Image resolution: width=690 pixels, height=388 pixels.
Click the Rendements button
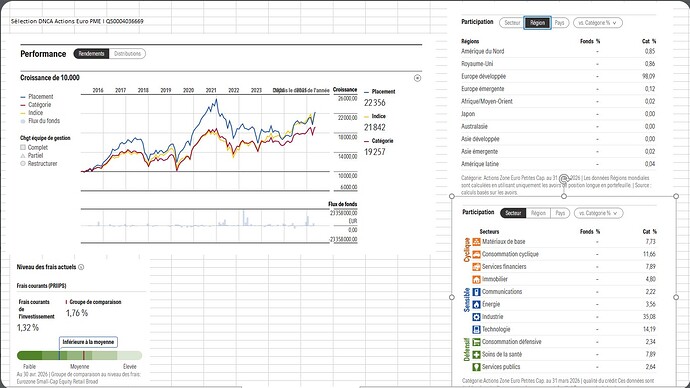(x=91, y=54)
